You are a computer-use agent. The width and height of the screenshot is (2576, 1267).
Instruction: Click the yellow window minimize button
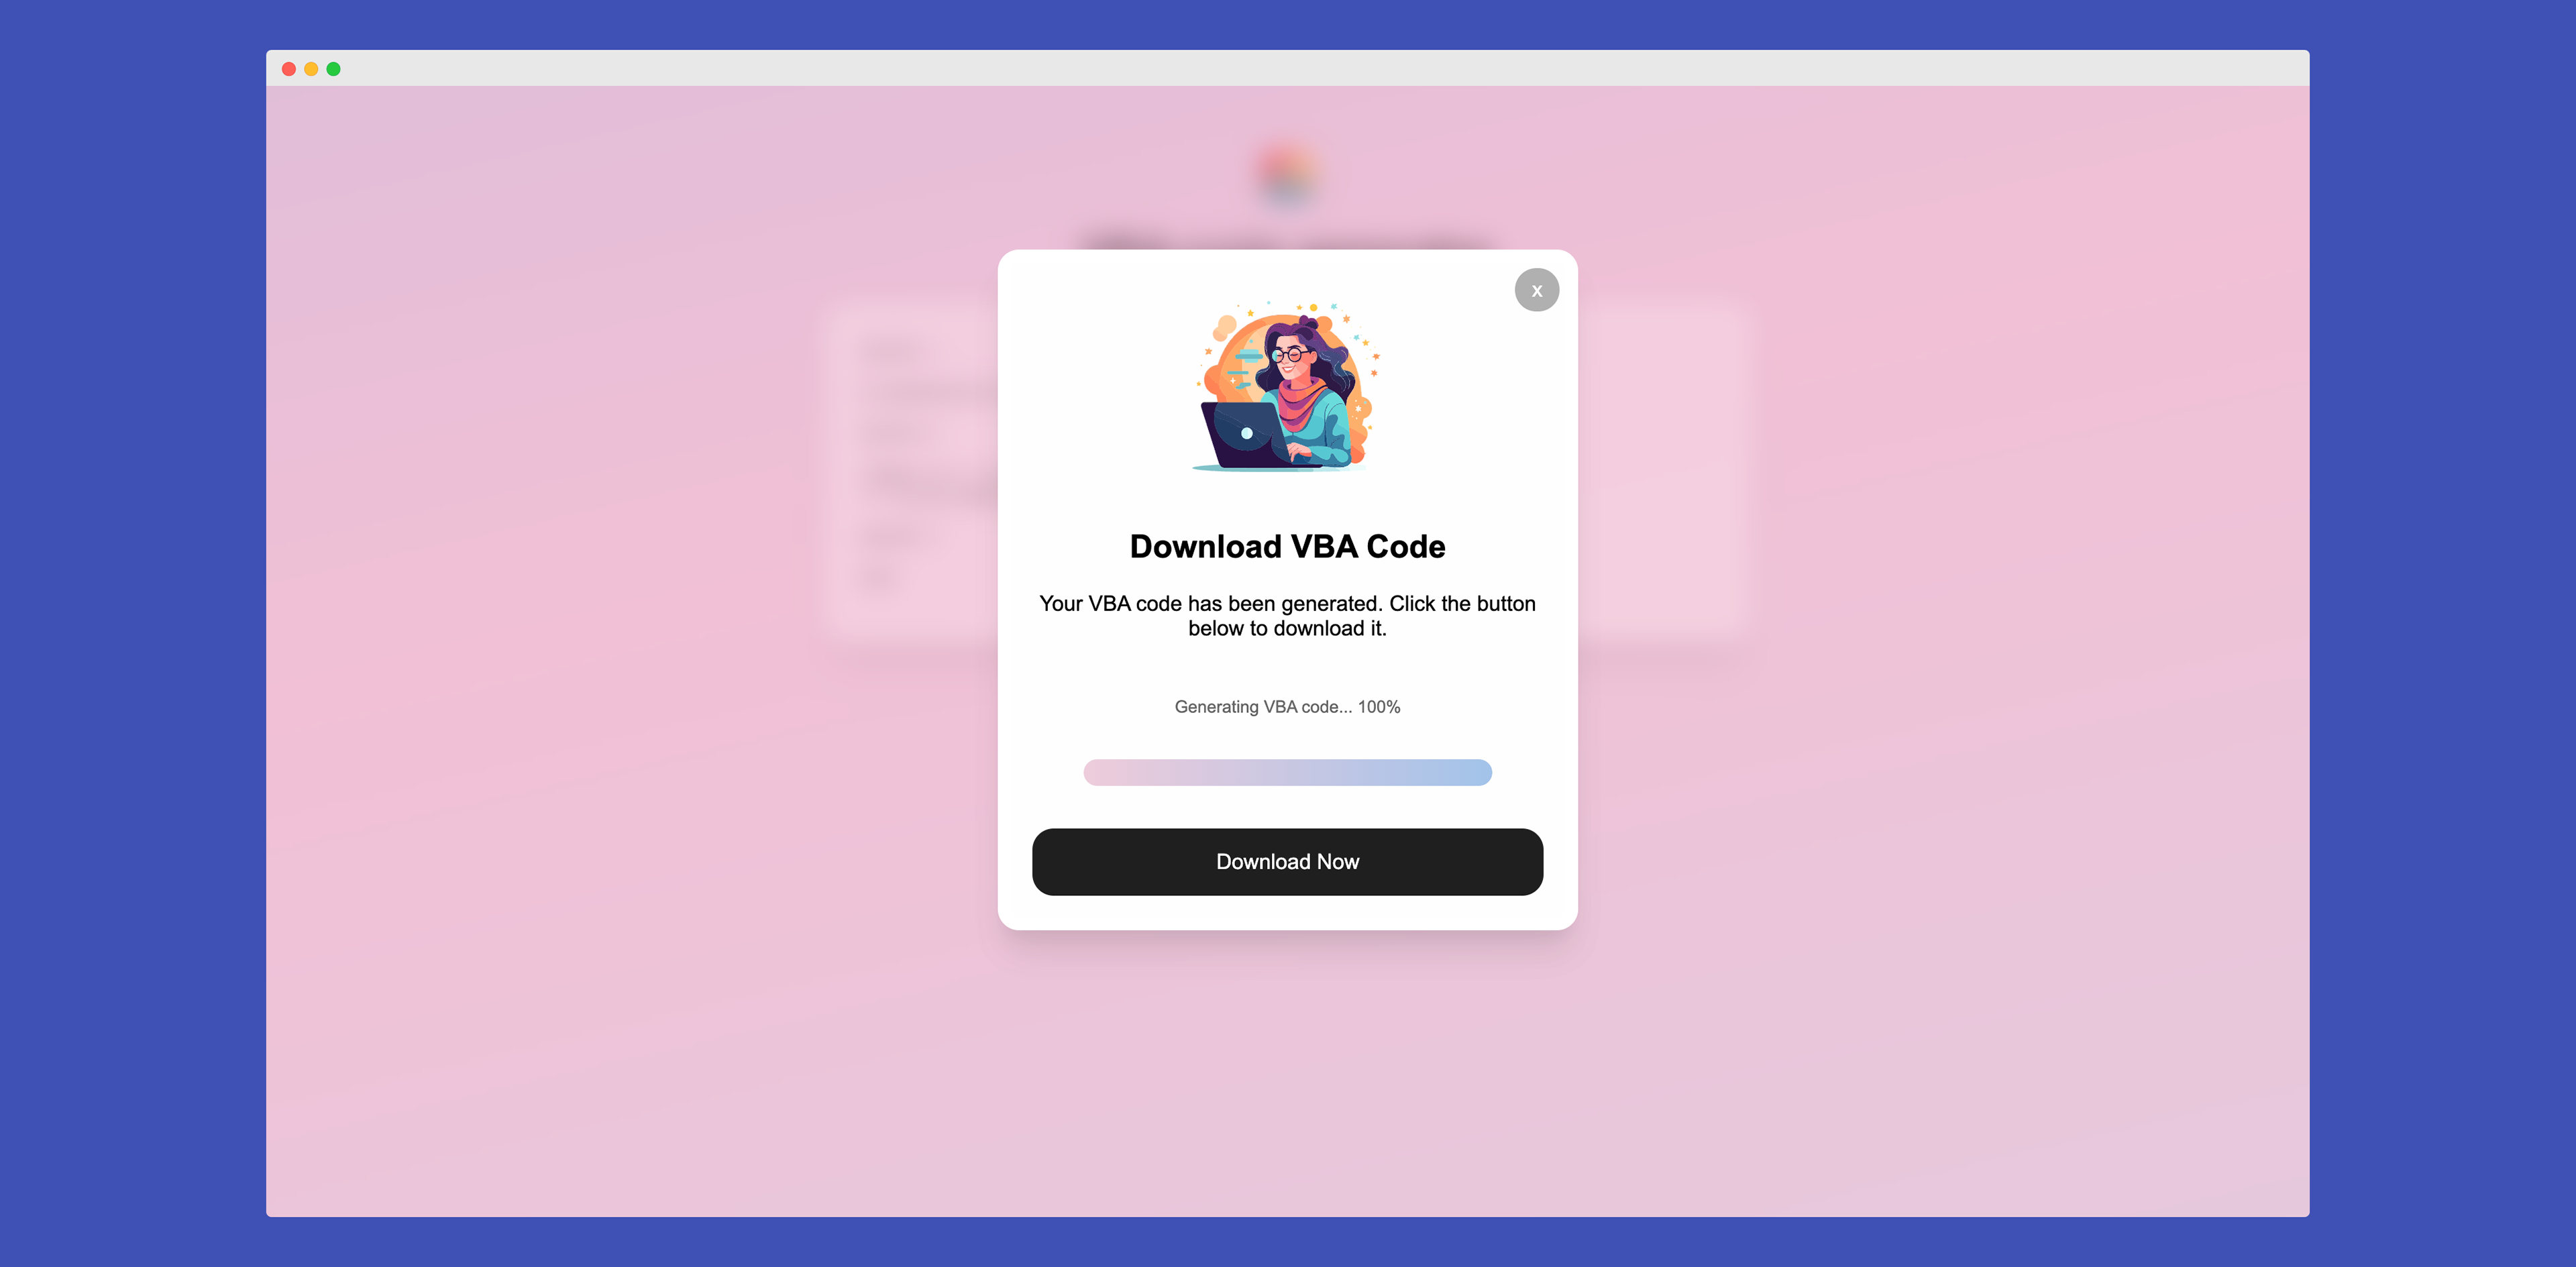pyautogui.click(x=311, y=69)
